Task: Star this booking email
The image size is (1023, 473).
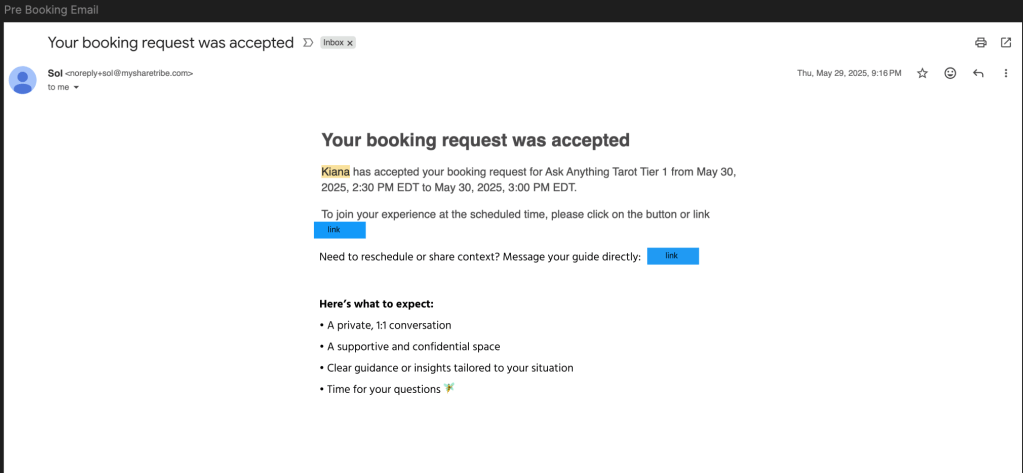Action: 923,73
